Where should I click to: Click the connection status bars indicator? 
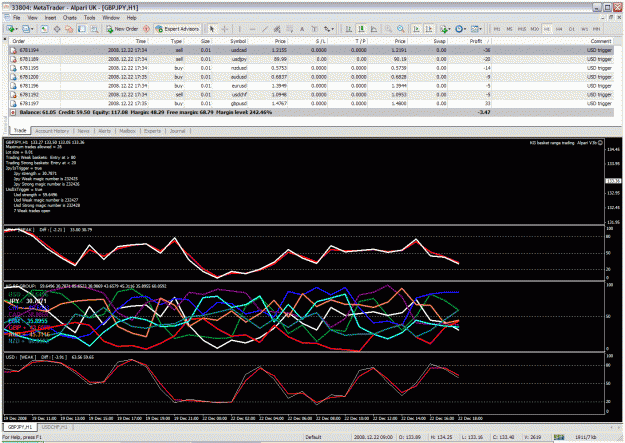559,437
